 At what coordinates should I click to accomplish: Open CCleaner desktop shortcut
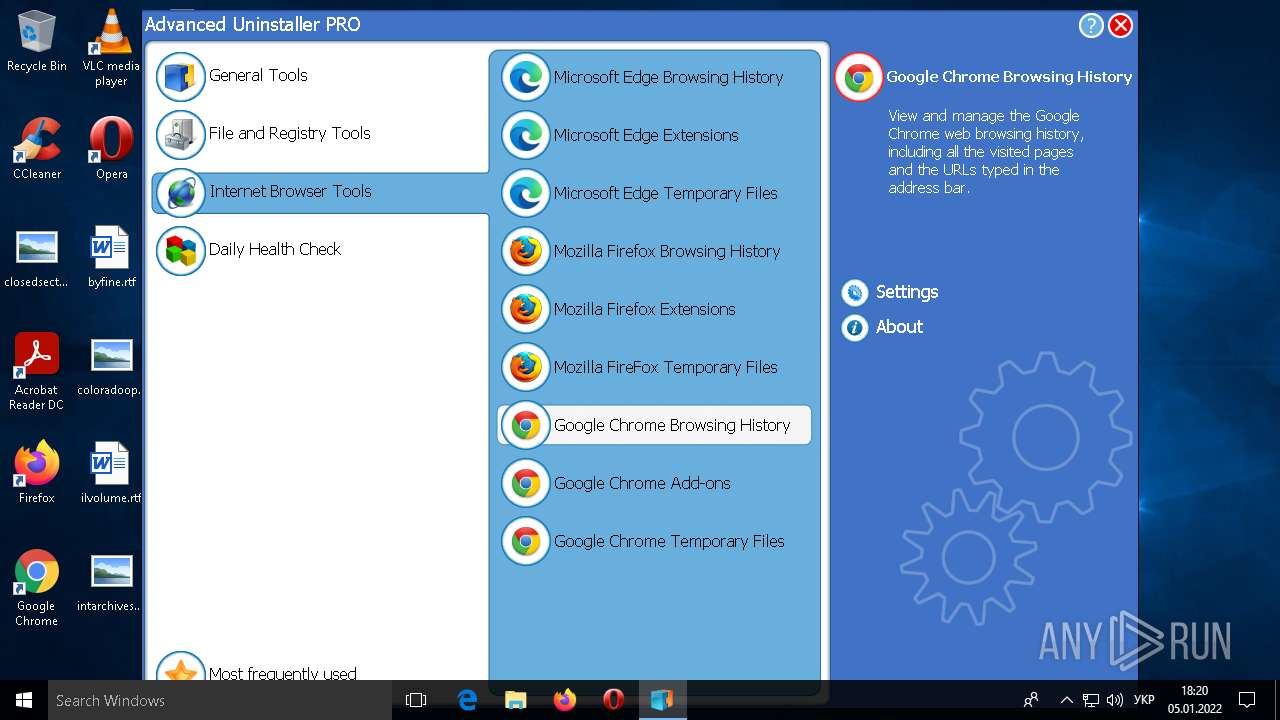point(37,150)
